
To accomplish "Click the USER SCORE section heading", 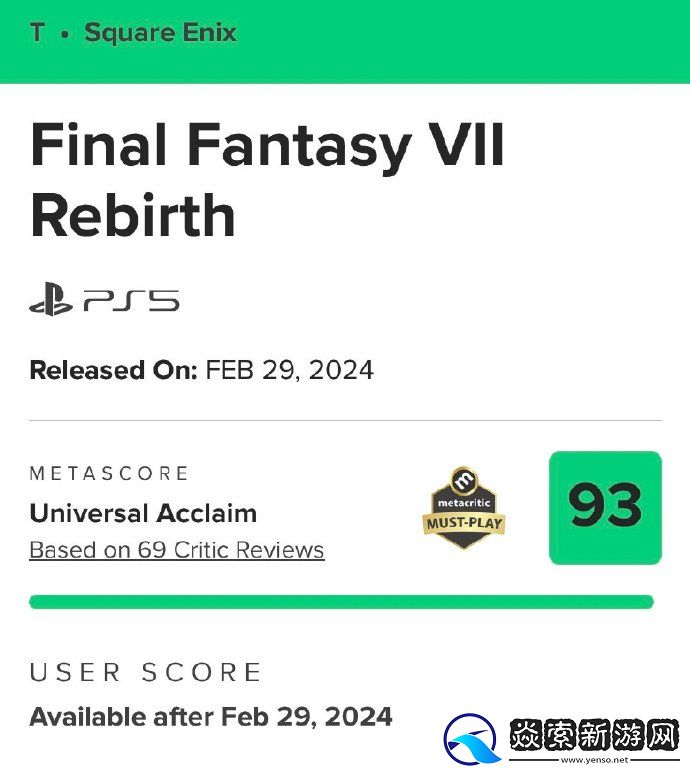I will [145, 672].
